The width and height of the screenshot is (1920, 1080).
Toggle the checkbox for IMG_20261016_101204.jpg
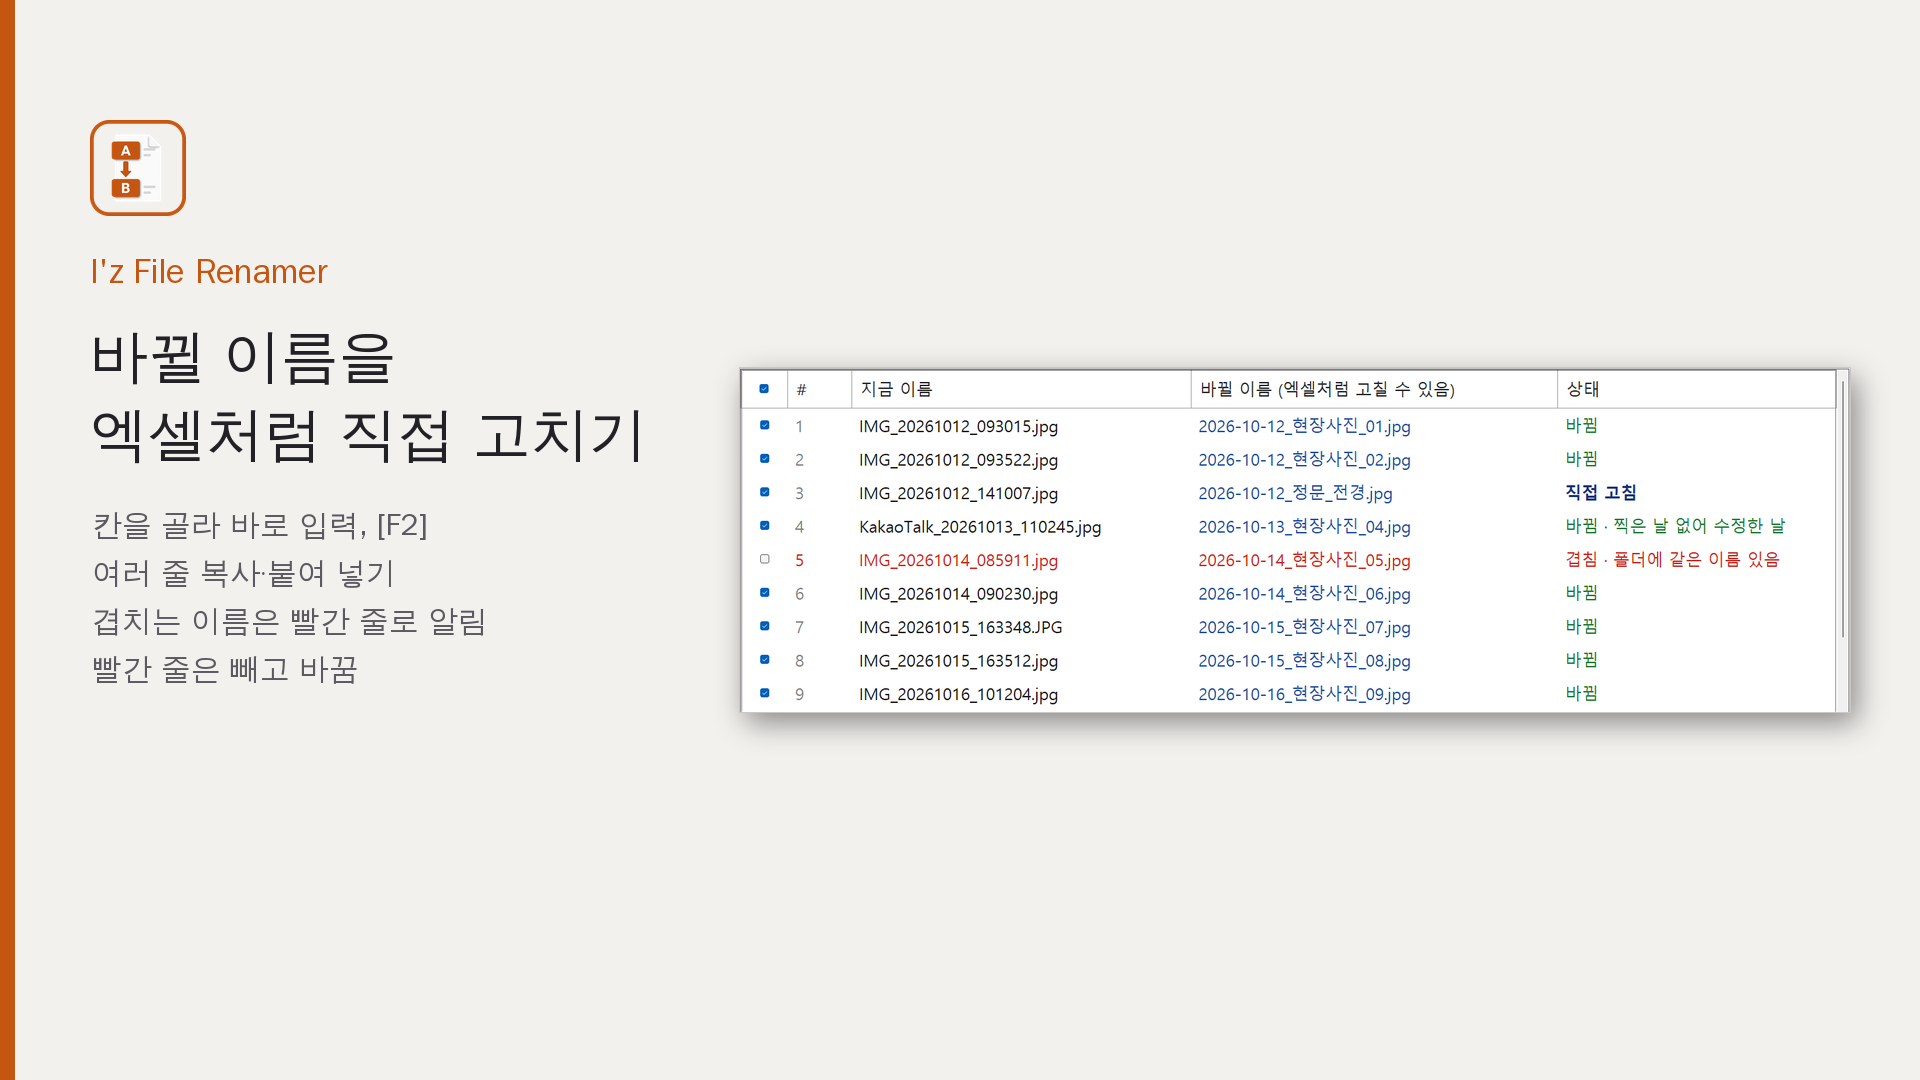pyautogui.click(x=765, y=693)
